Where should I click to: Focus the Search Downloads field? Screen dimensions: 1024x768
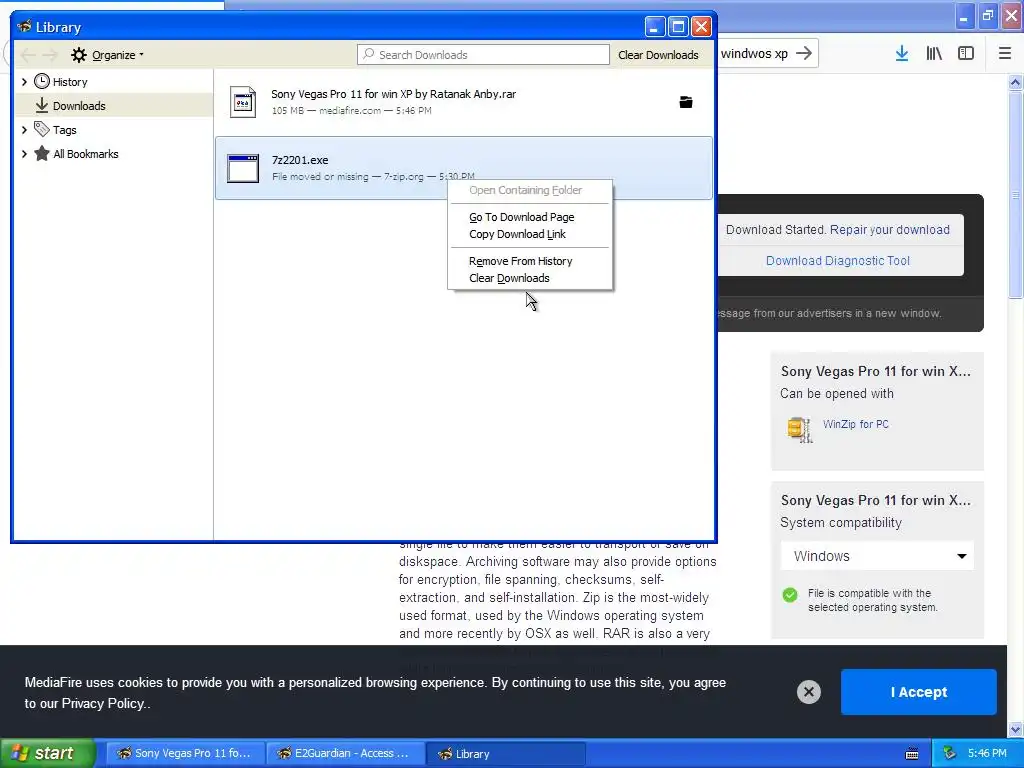point(483,55)
